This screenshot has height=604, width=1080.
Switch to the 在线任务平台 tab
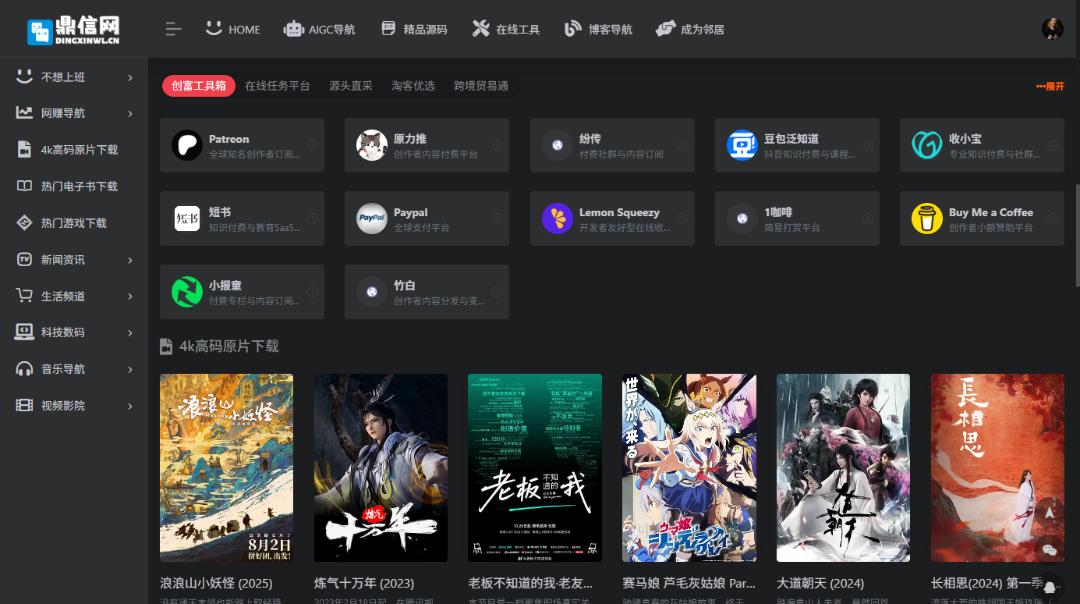pos(277,86)
